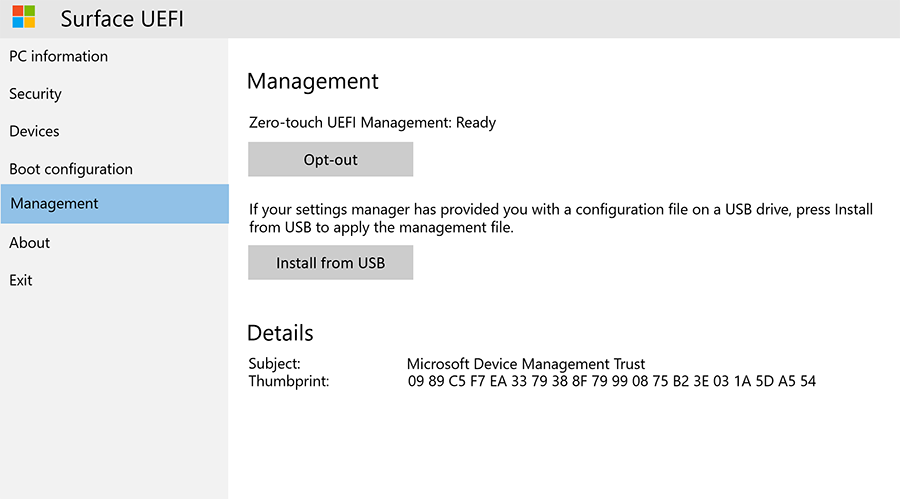Click the Details section heading

click(x=280, y=333)
